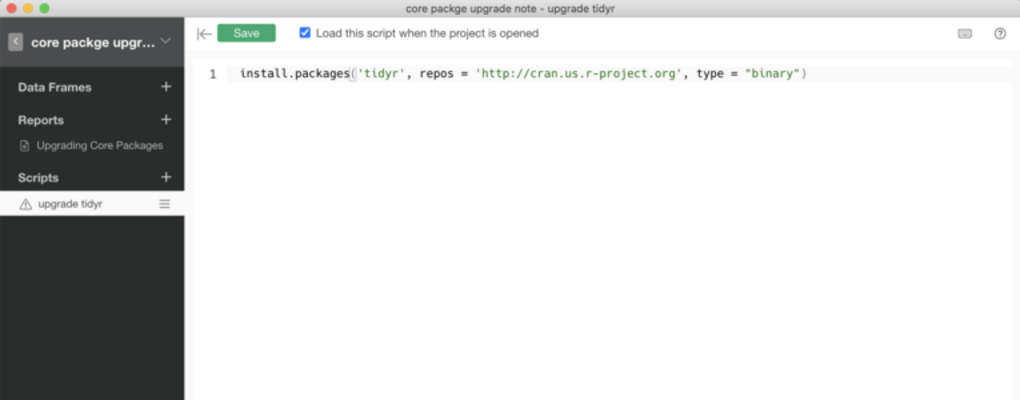Save the script
The image size is (1020, 400).
(x=247, y=33)
